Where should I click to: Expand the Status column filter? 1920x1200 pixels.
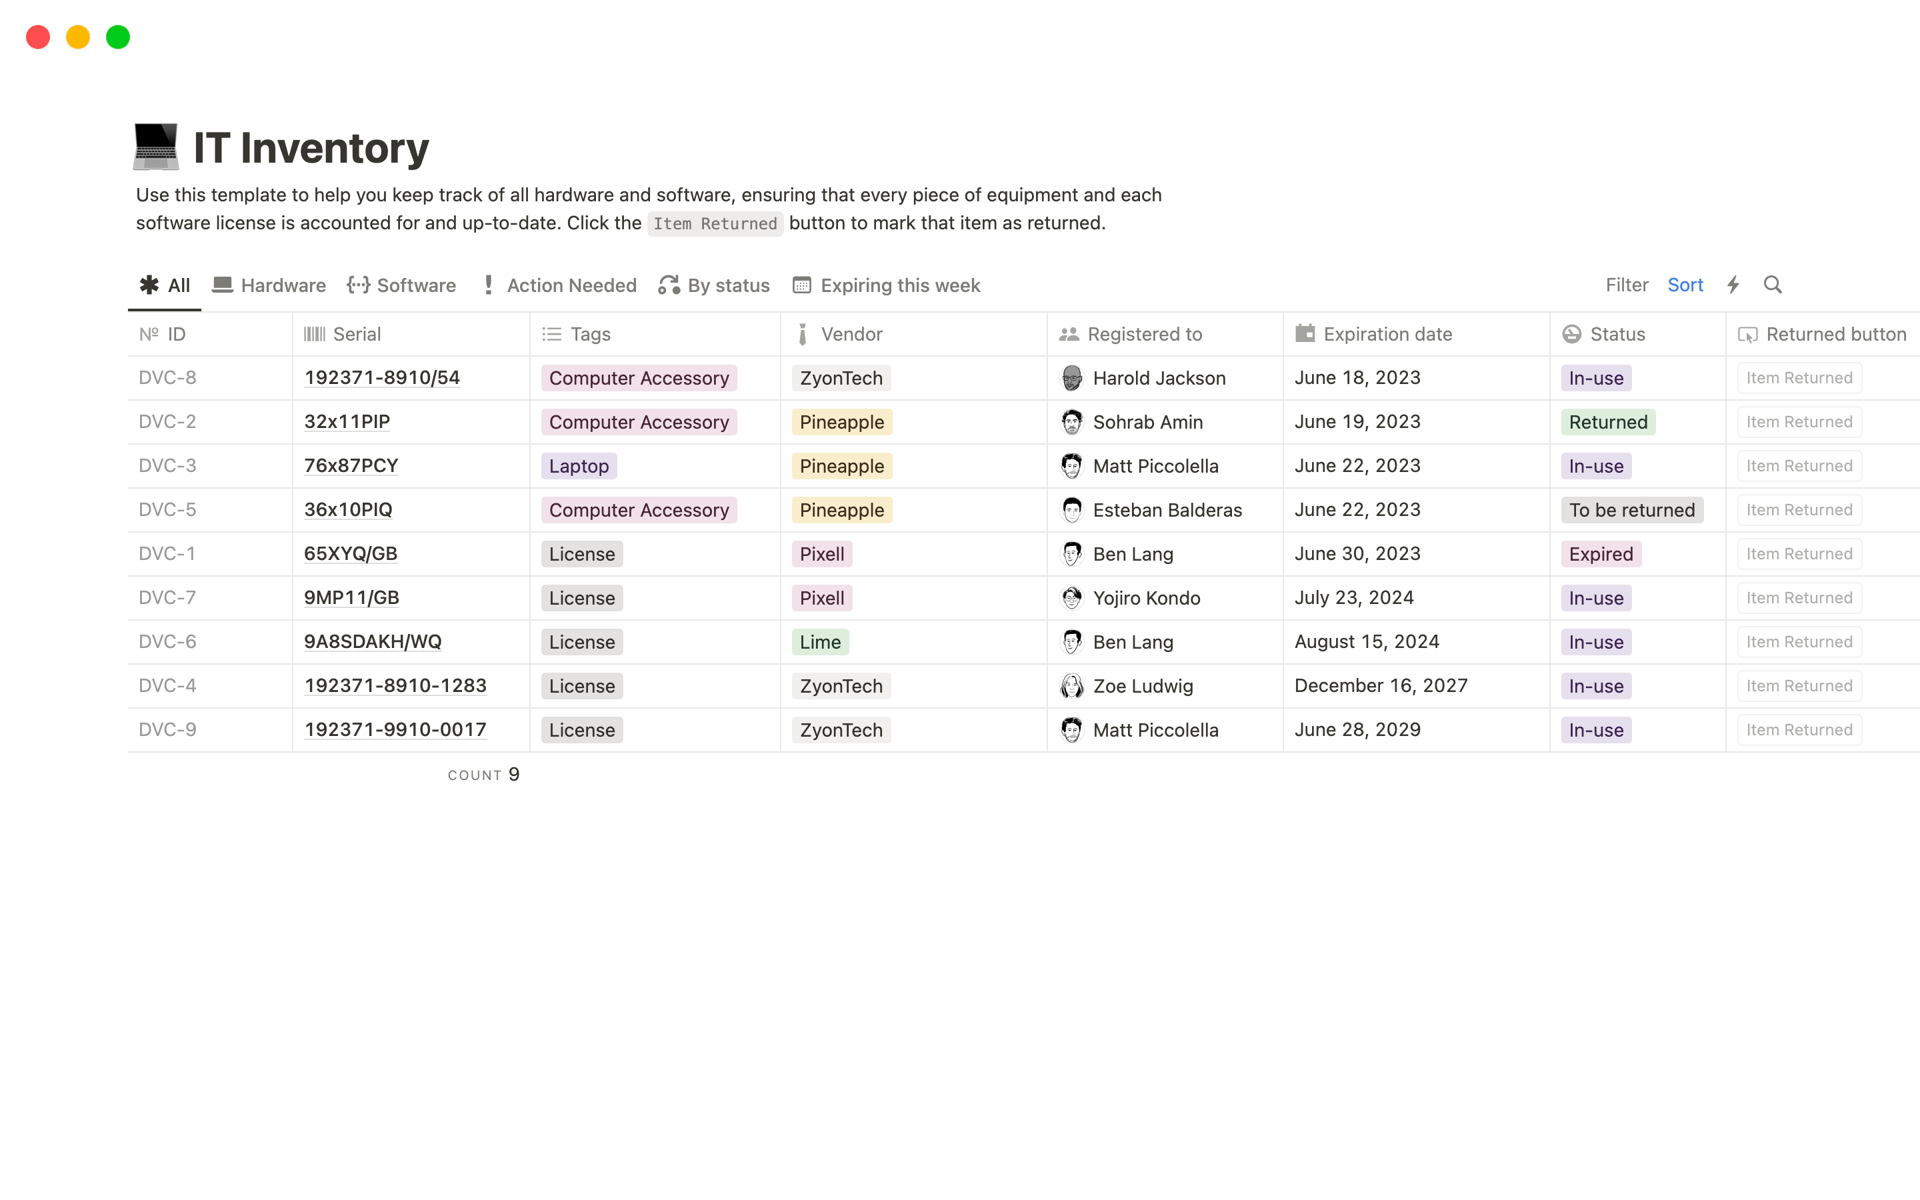tap(1617, 333)
